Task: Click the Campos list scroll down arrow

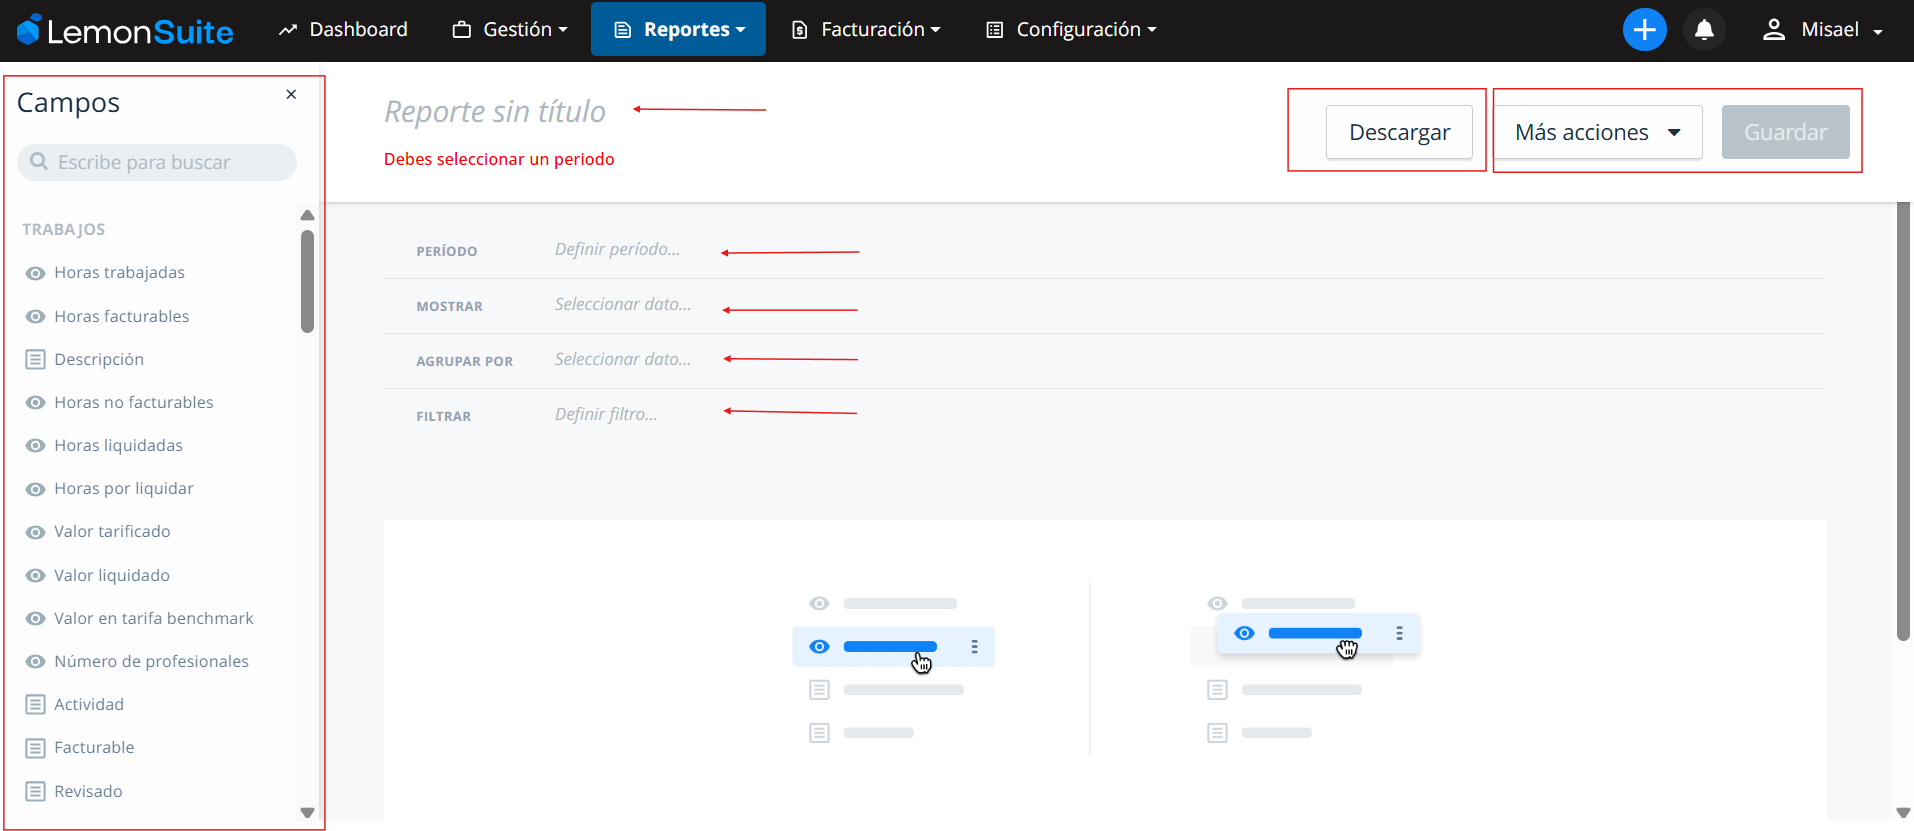Action: point(307,813)
